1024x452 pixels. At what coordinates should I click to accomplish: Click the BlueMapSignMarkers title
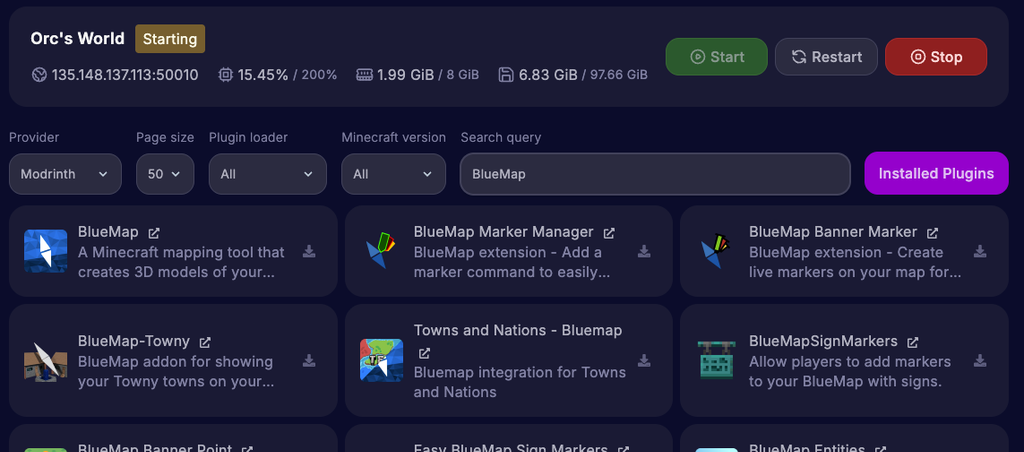tap(824, 341)
